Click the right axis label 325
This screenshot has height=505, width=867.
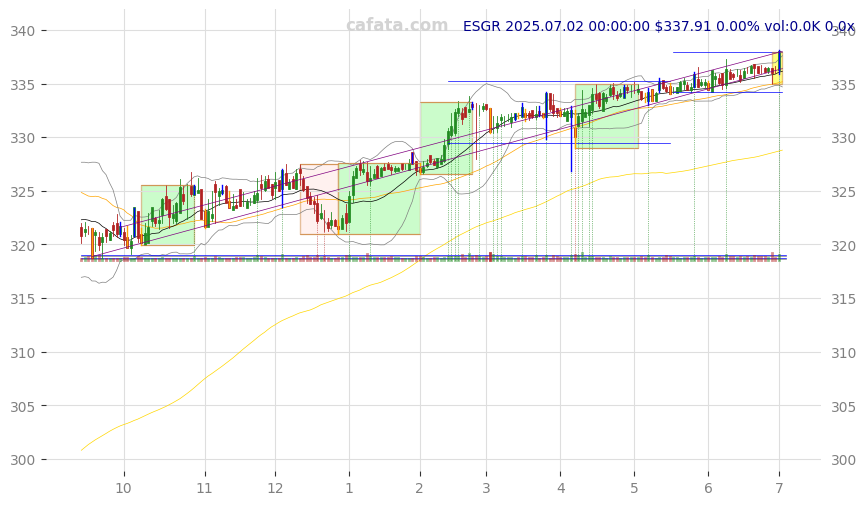844,192
